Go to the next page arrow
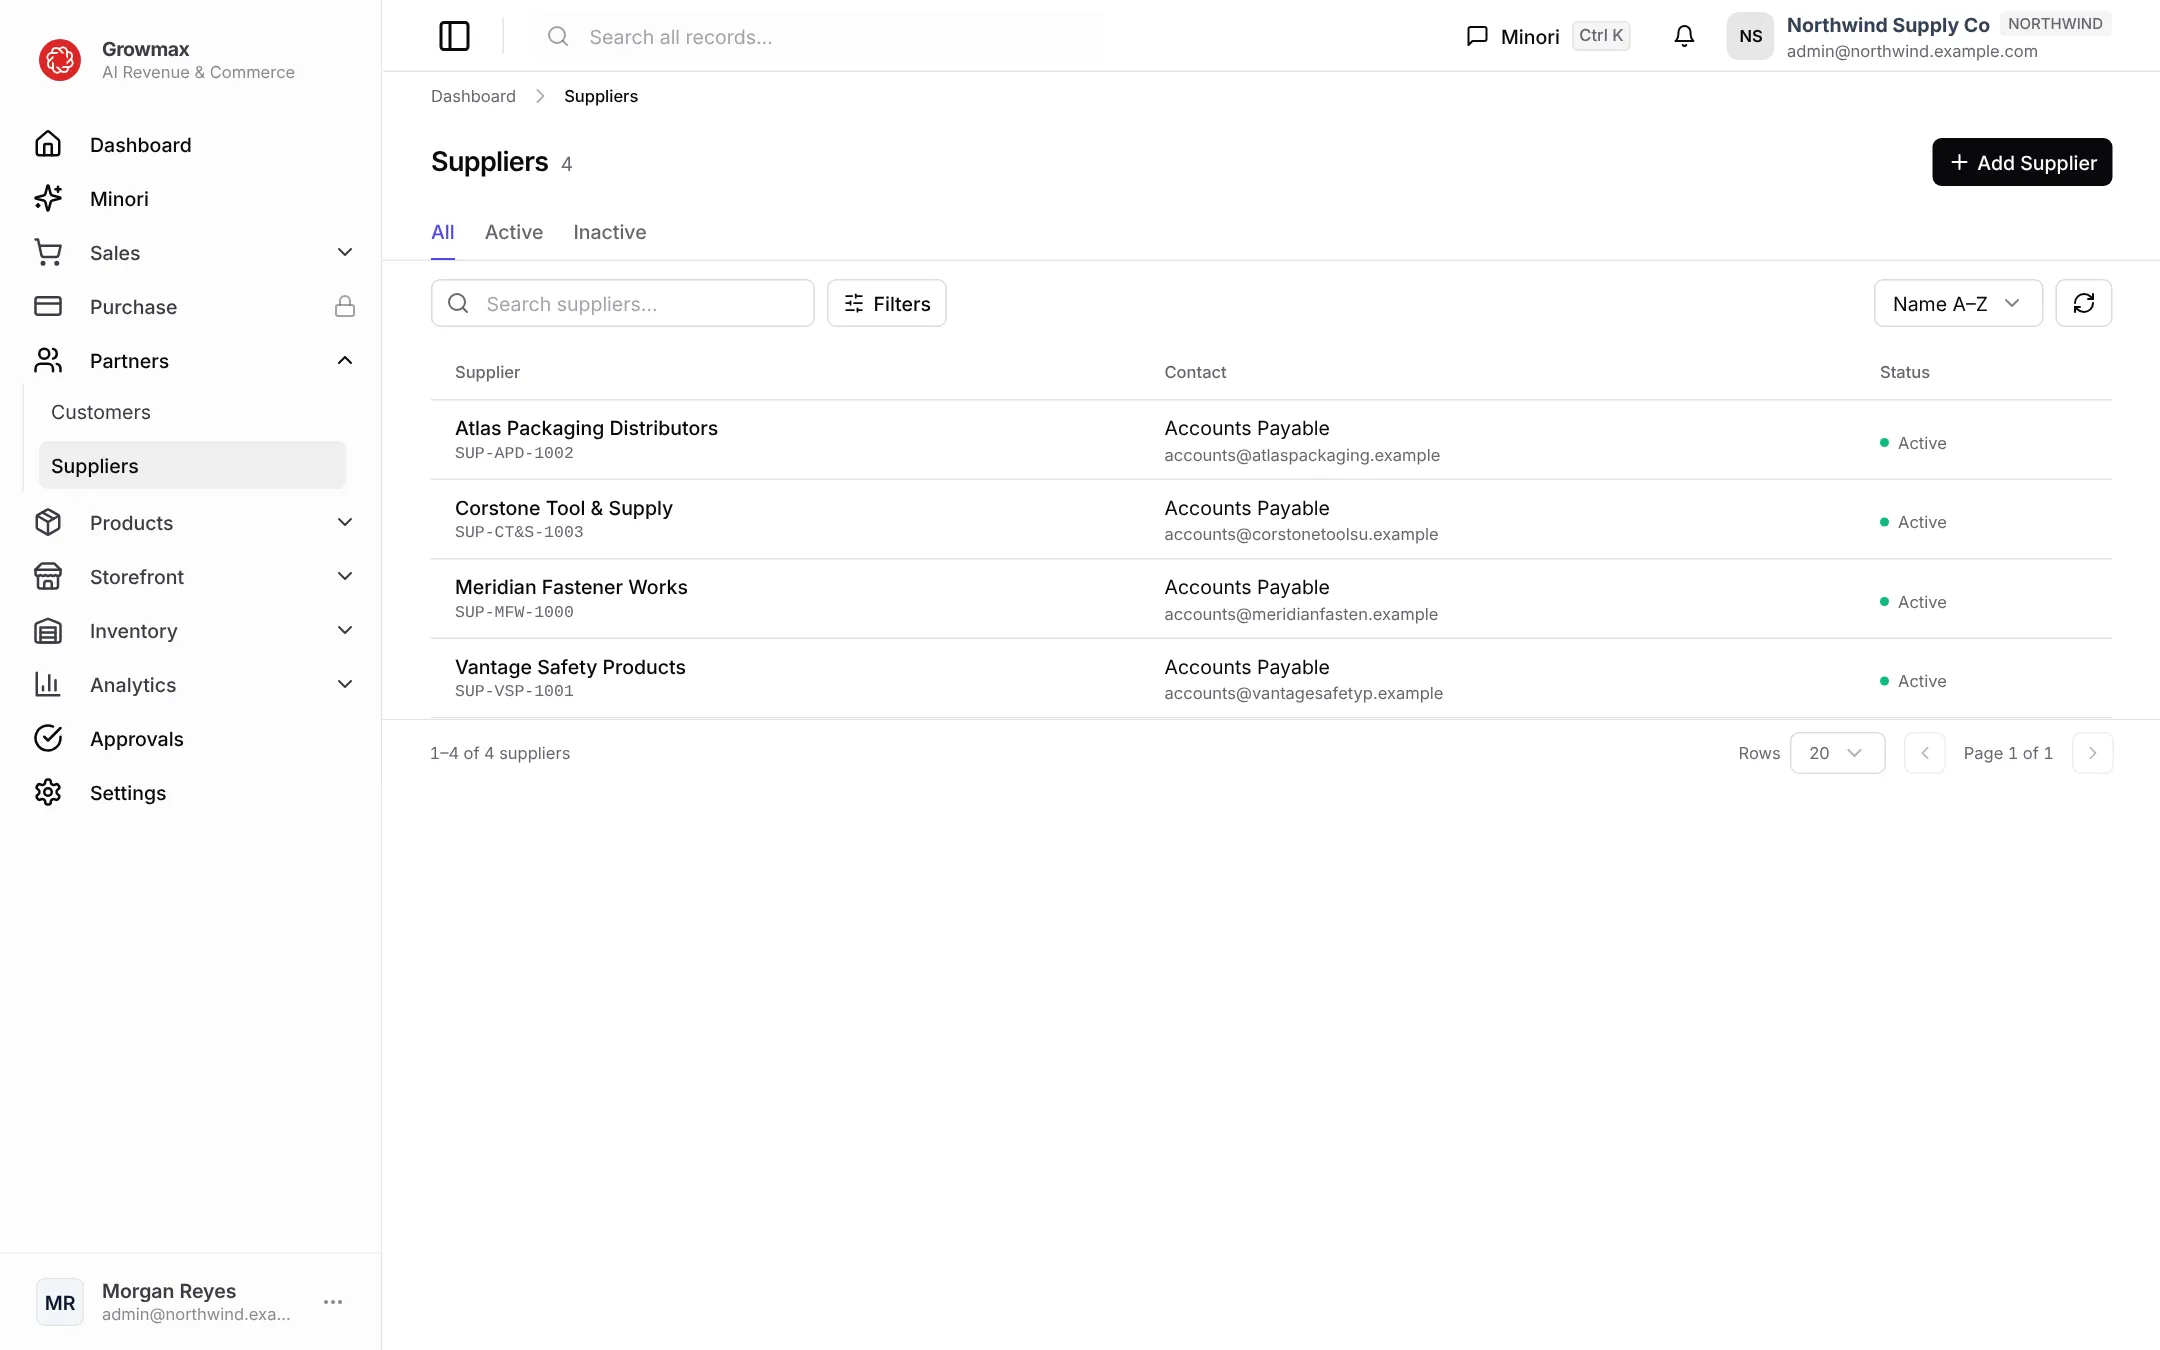The image size is (2160, 1350). click(2092, 753)
